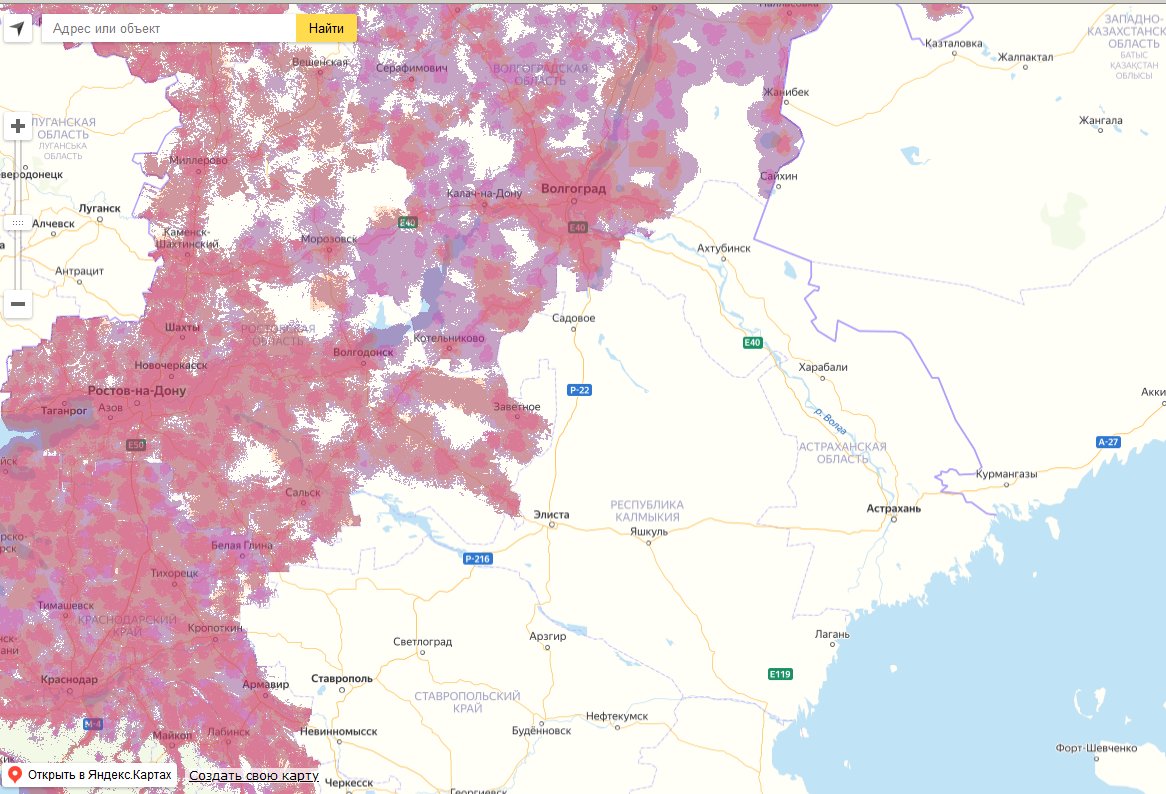Click the Невинномысск label

(x=338, y=732)
